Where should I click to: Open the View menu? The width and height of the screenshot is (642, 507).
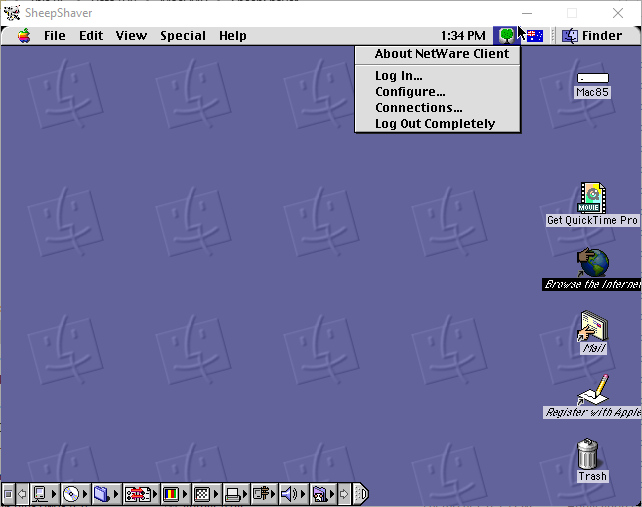[131, 36]
